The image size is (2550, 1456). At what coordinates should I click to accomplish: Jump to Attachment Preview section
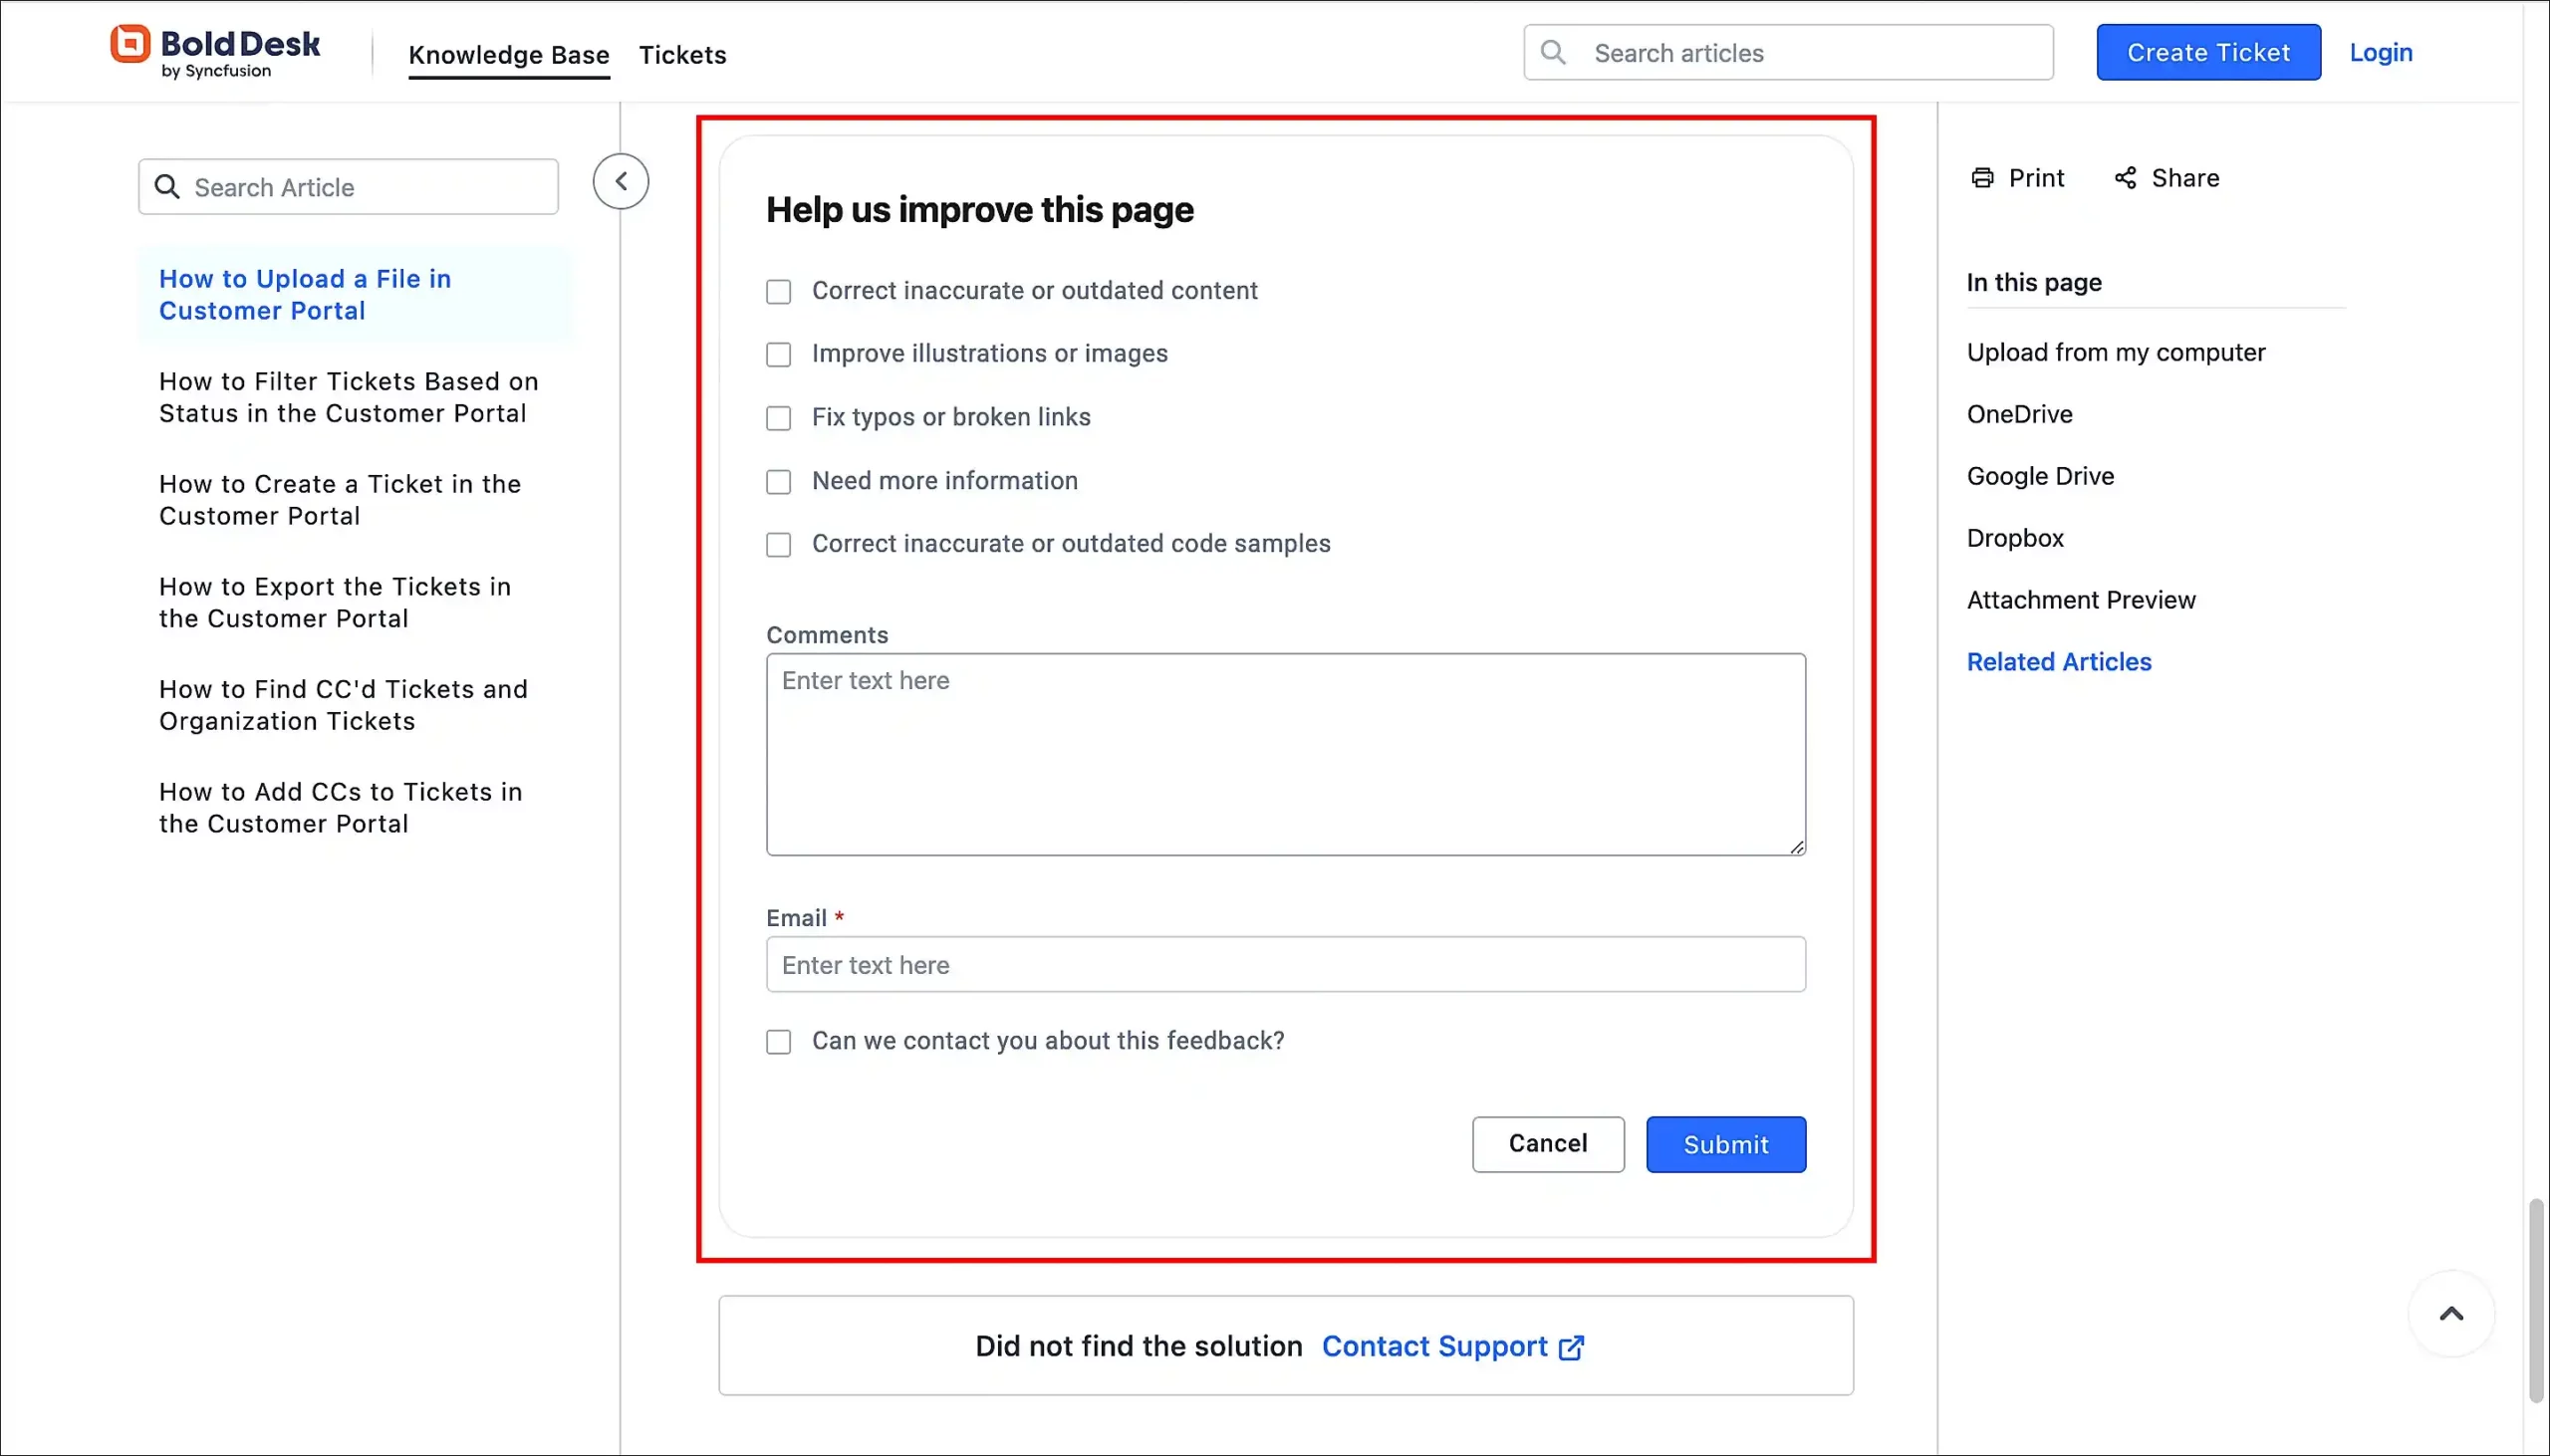2080,600
